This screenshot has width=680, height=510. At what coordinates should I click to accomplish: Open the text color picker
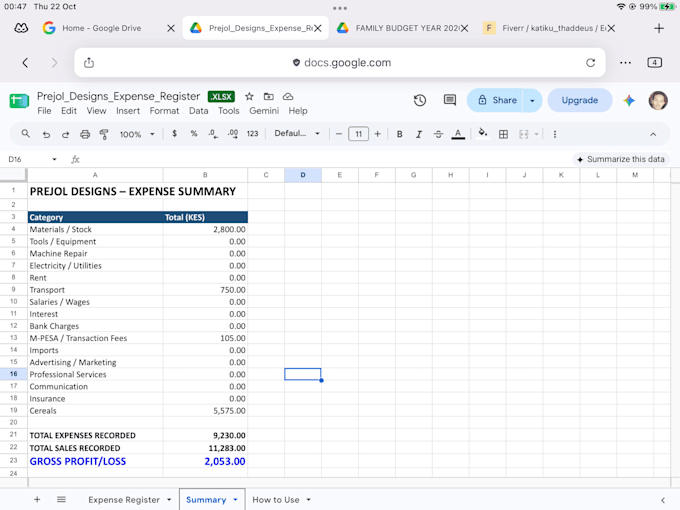(x=458, y=134)
